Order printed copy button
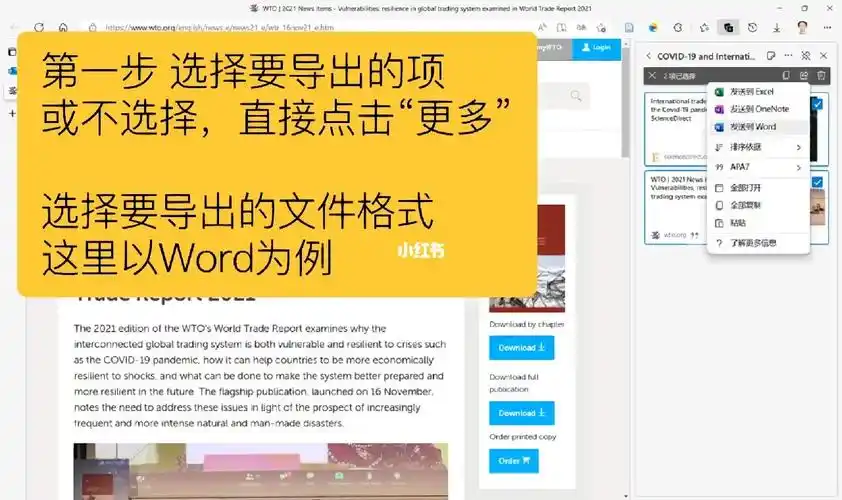The width and height of the screenshot is (842, 500). point(513,461)
